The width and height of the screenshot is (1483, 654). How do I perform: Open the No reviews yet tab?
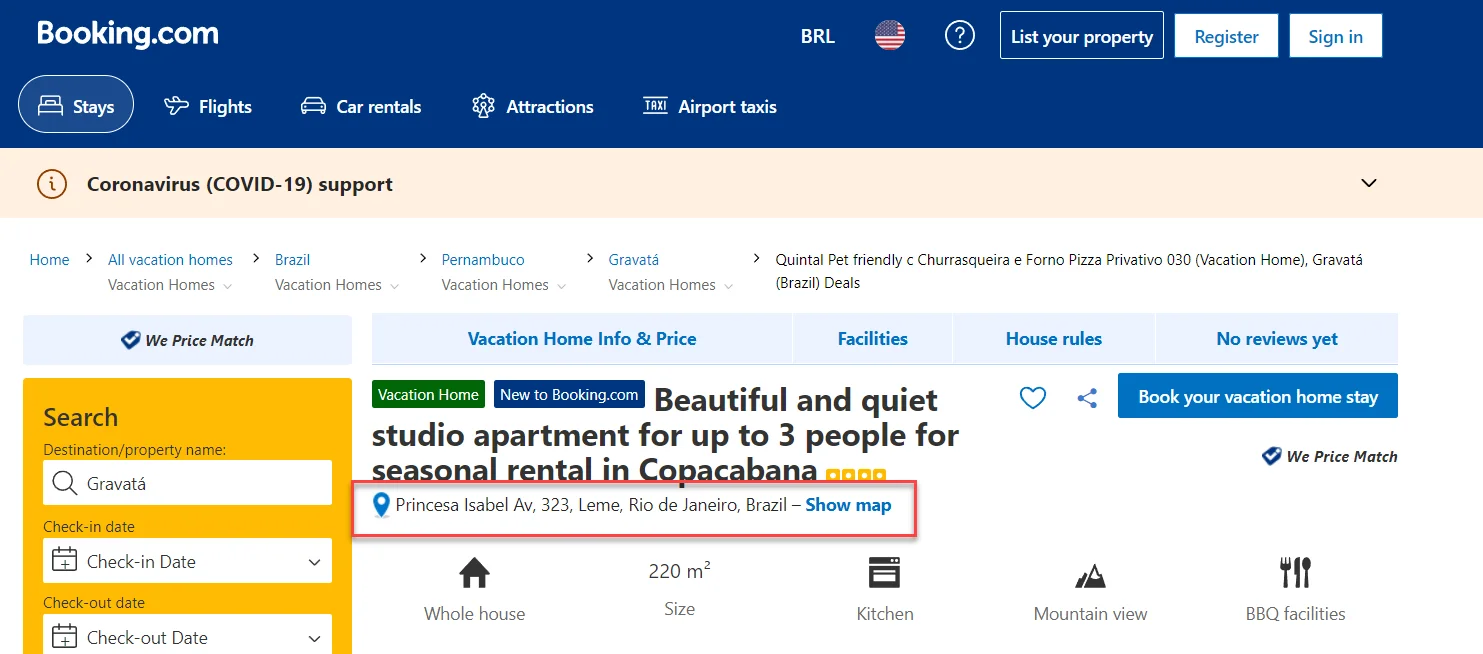[x=1277, y=339]
